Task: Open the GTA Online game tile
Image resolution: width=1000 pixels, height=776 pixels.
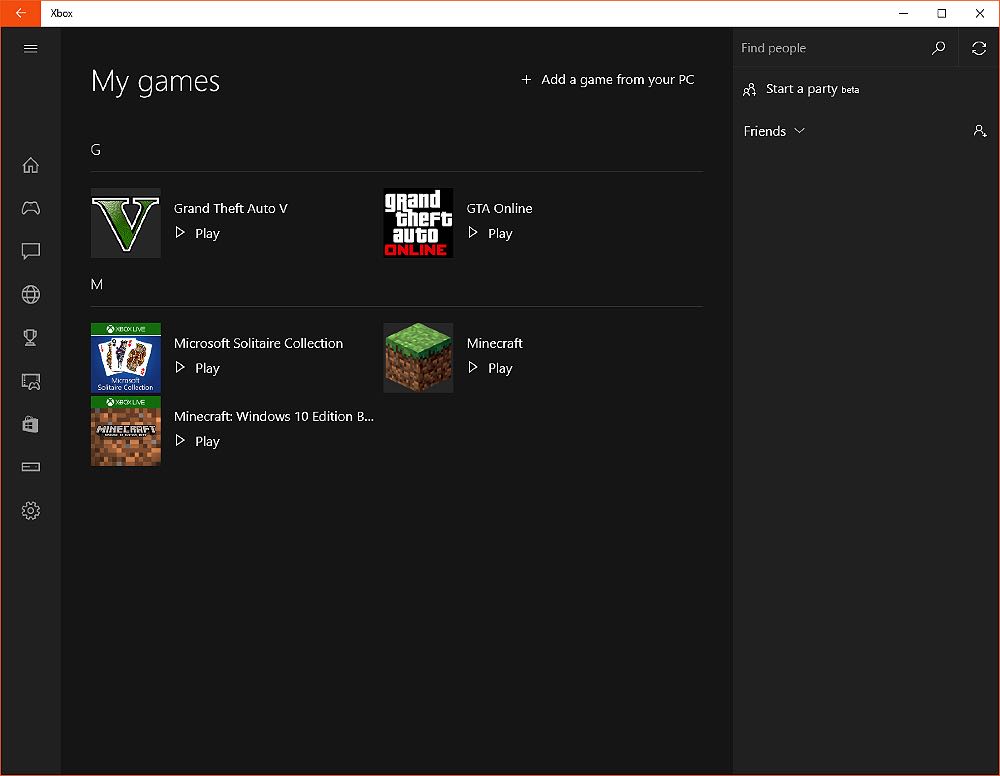Action: [x=417, y=223]
